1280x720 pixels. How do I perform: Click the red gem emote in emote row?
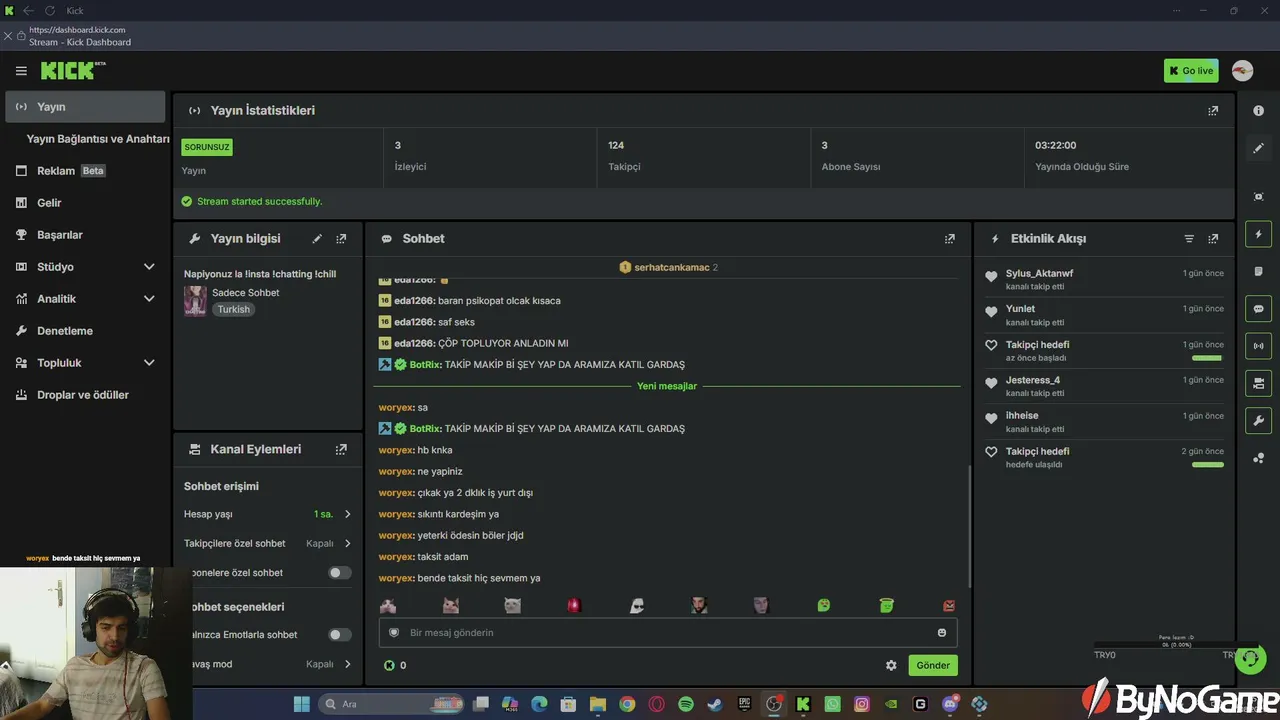point(574,605)
